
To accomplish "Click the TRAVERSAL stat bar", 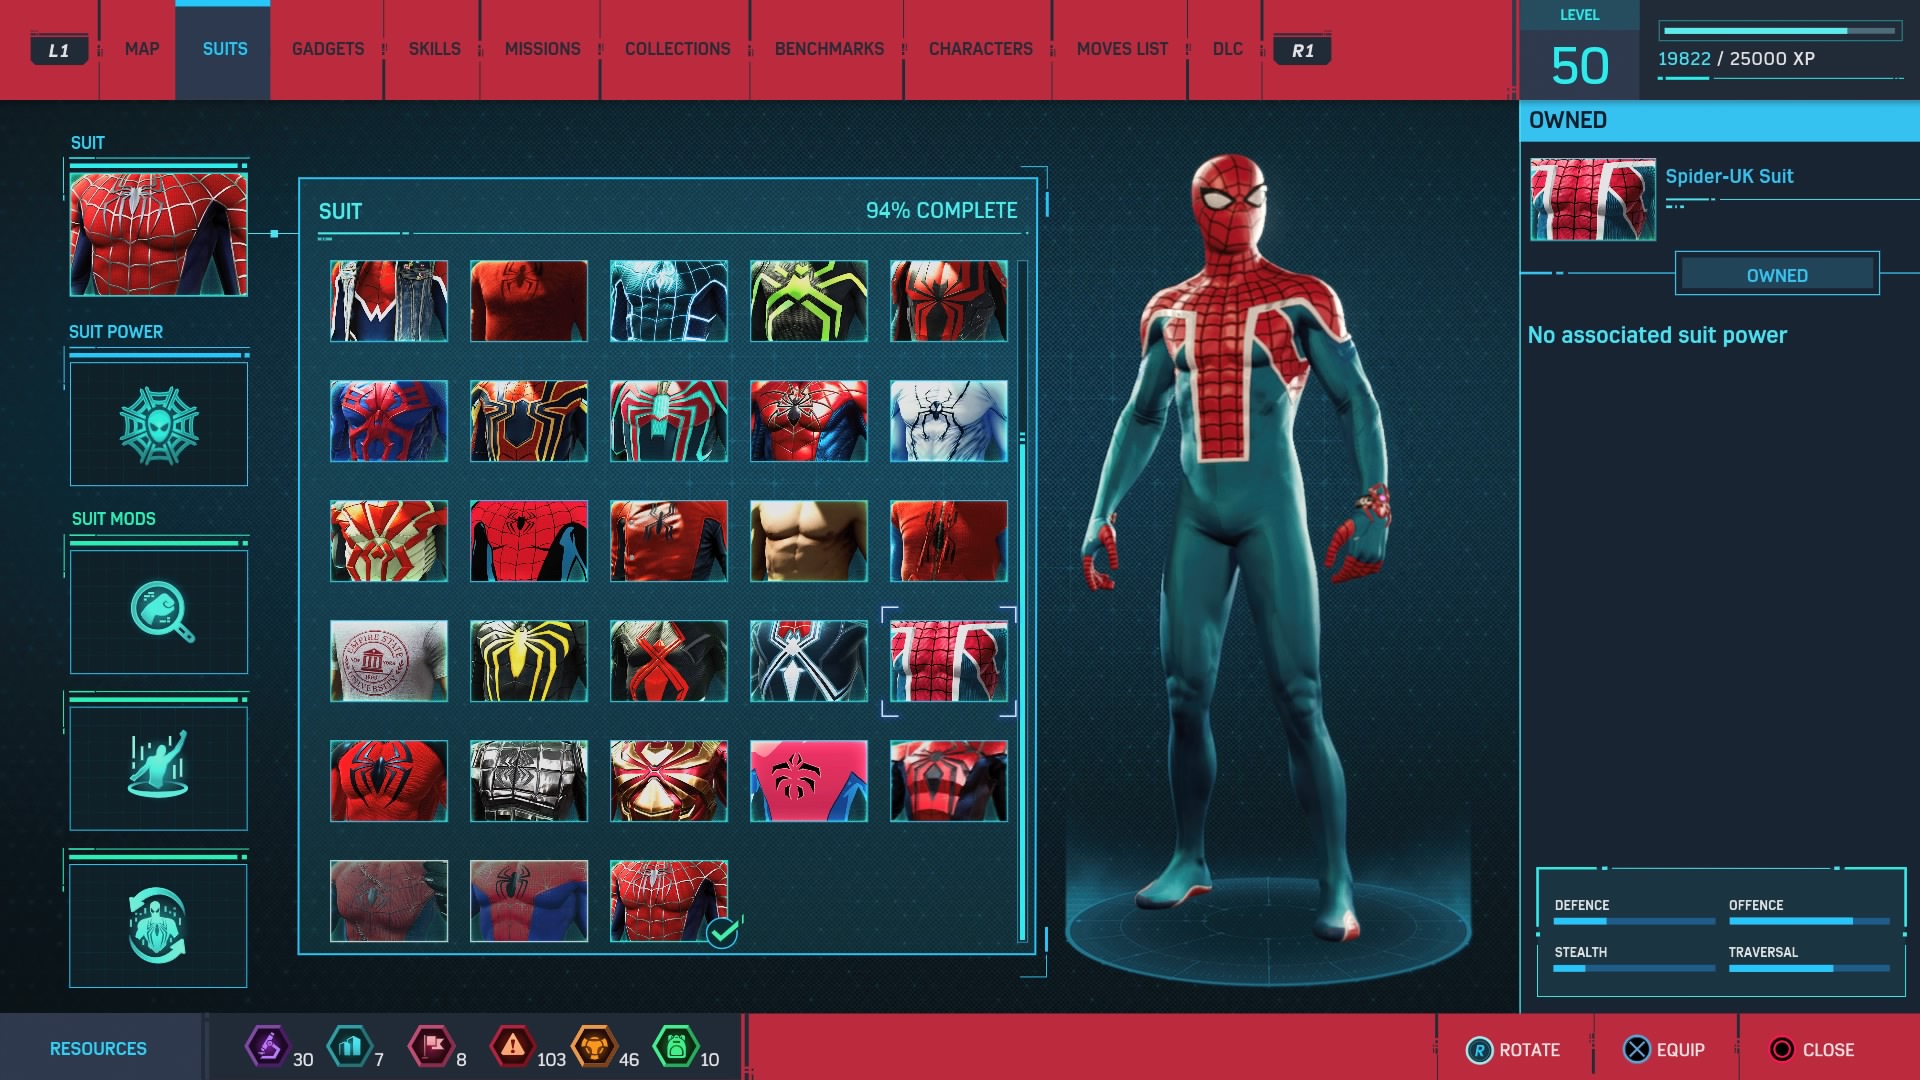I will coord(1809,968).
